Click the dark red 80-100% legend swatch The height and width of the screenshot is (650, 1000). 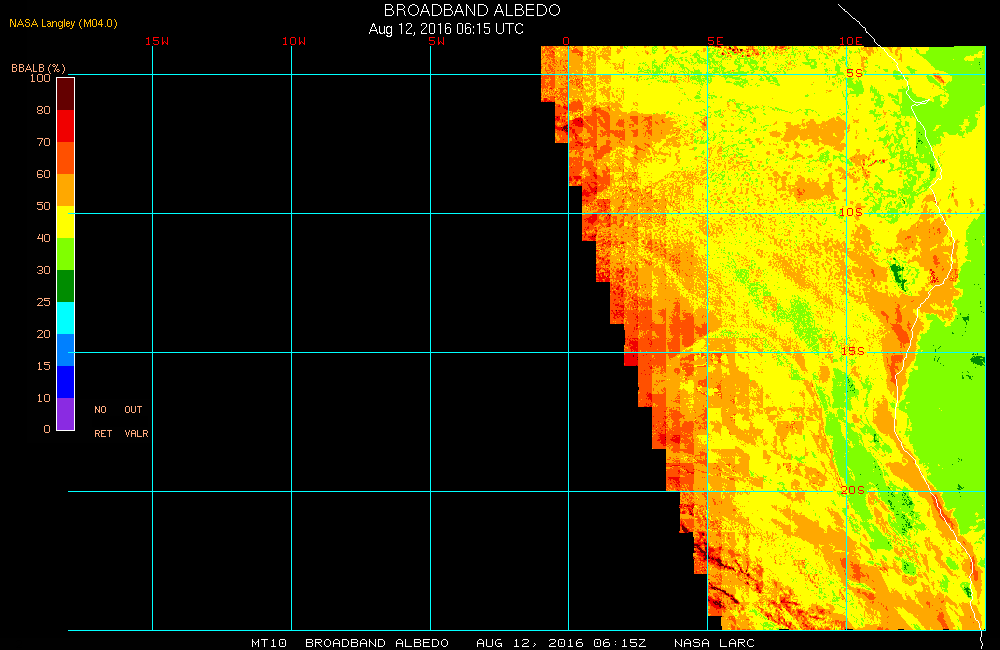[65, 93]
